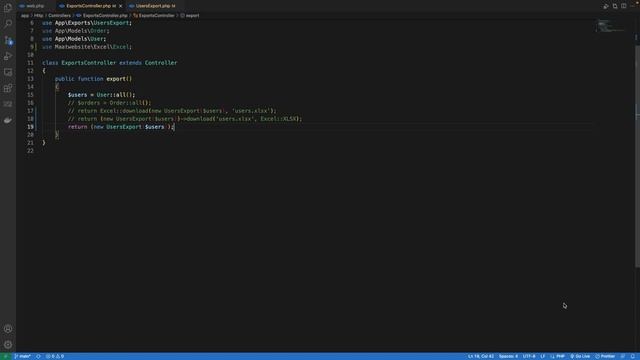Click 'use App\Models\User;' line
Viewport: 640px width, 360px height.
pos(74,39)
